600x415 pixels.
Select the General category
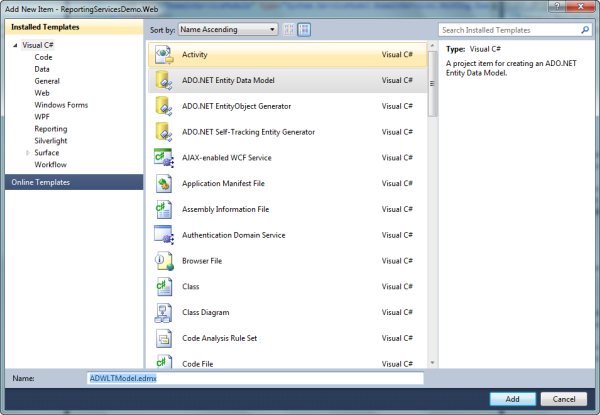pos(47,81)
